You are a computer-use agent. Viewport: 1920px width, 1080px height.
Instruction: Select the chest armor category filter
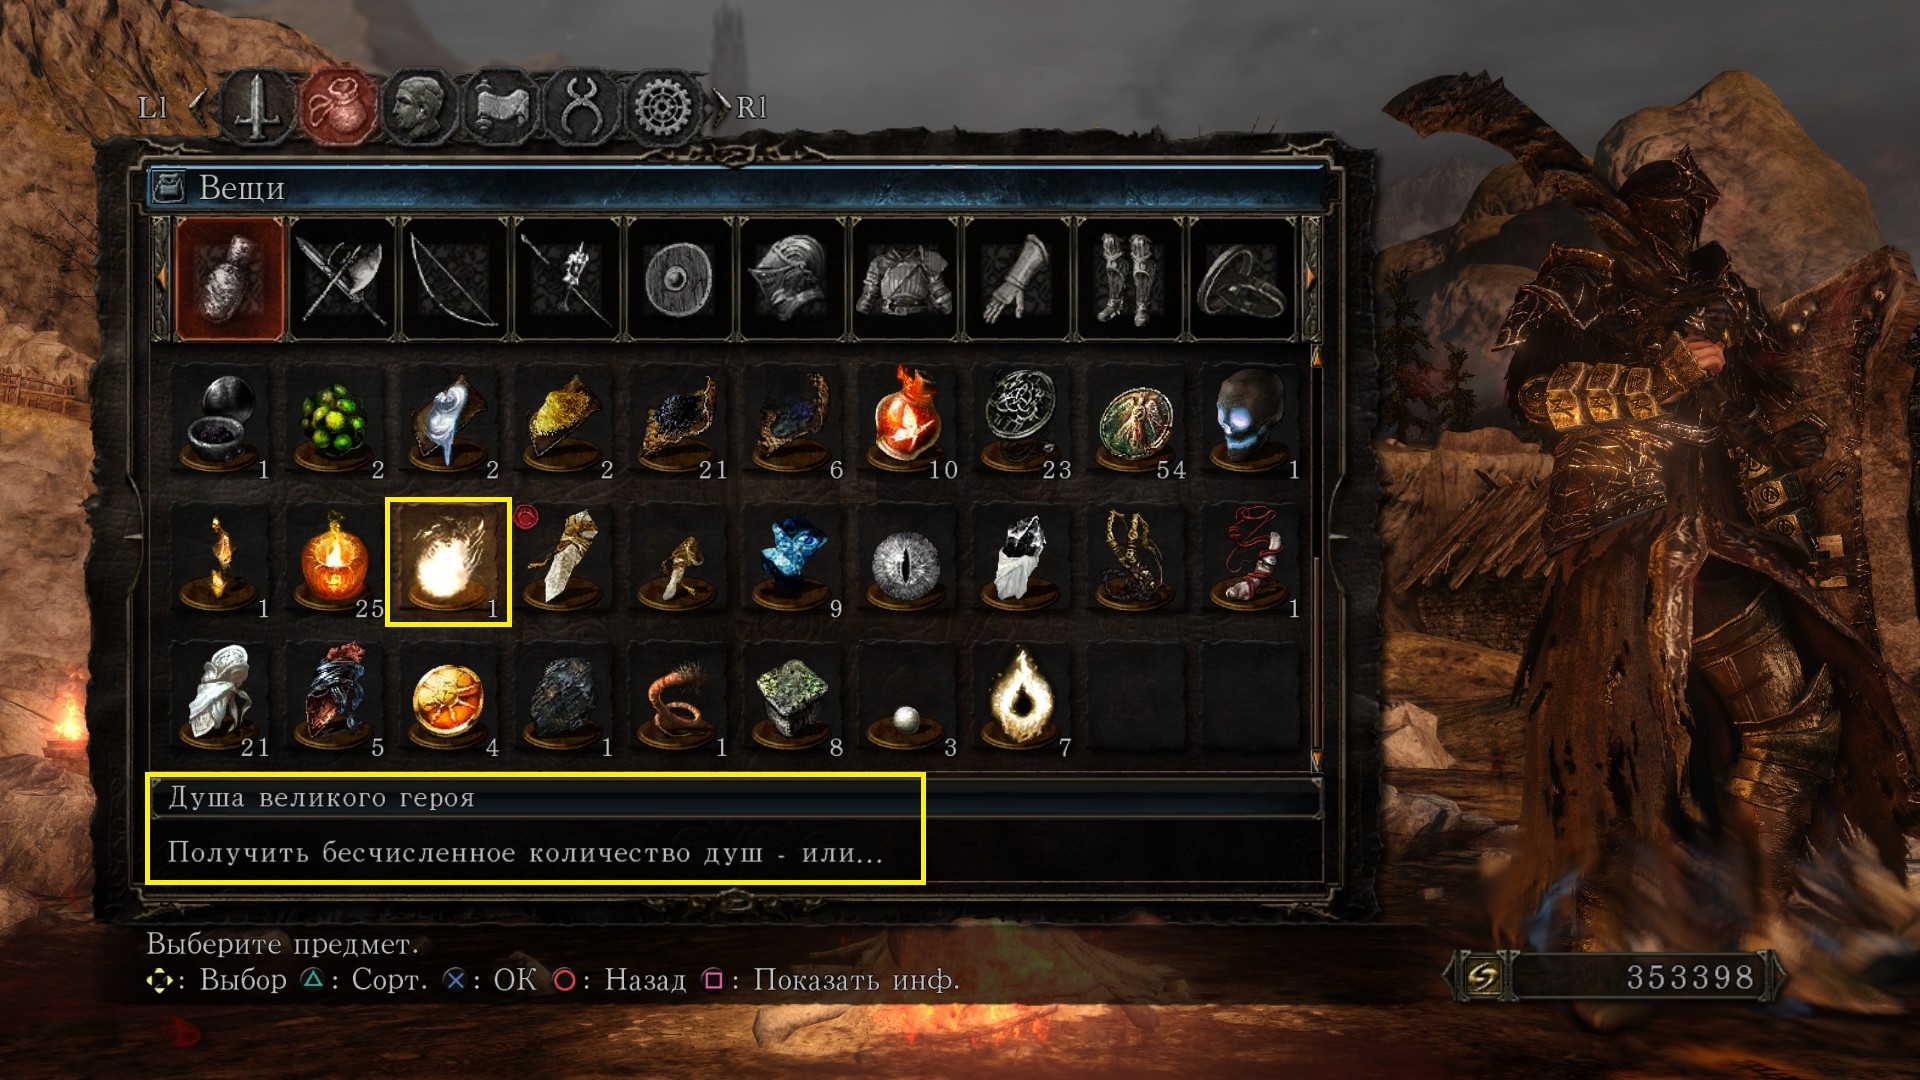904,279
